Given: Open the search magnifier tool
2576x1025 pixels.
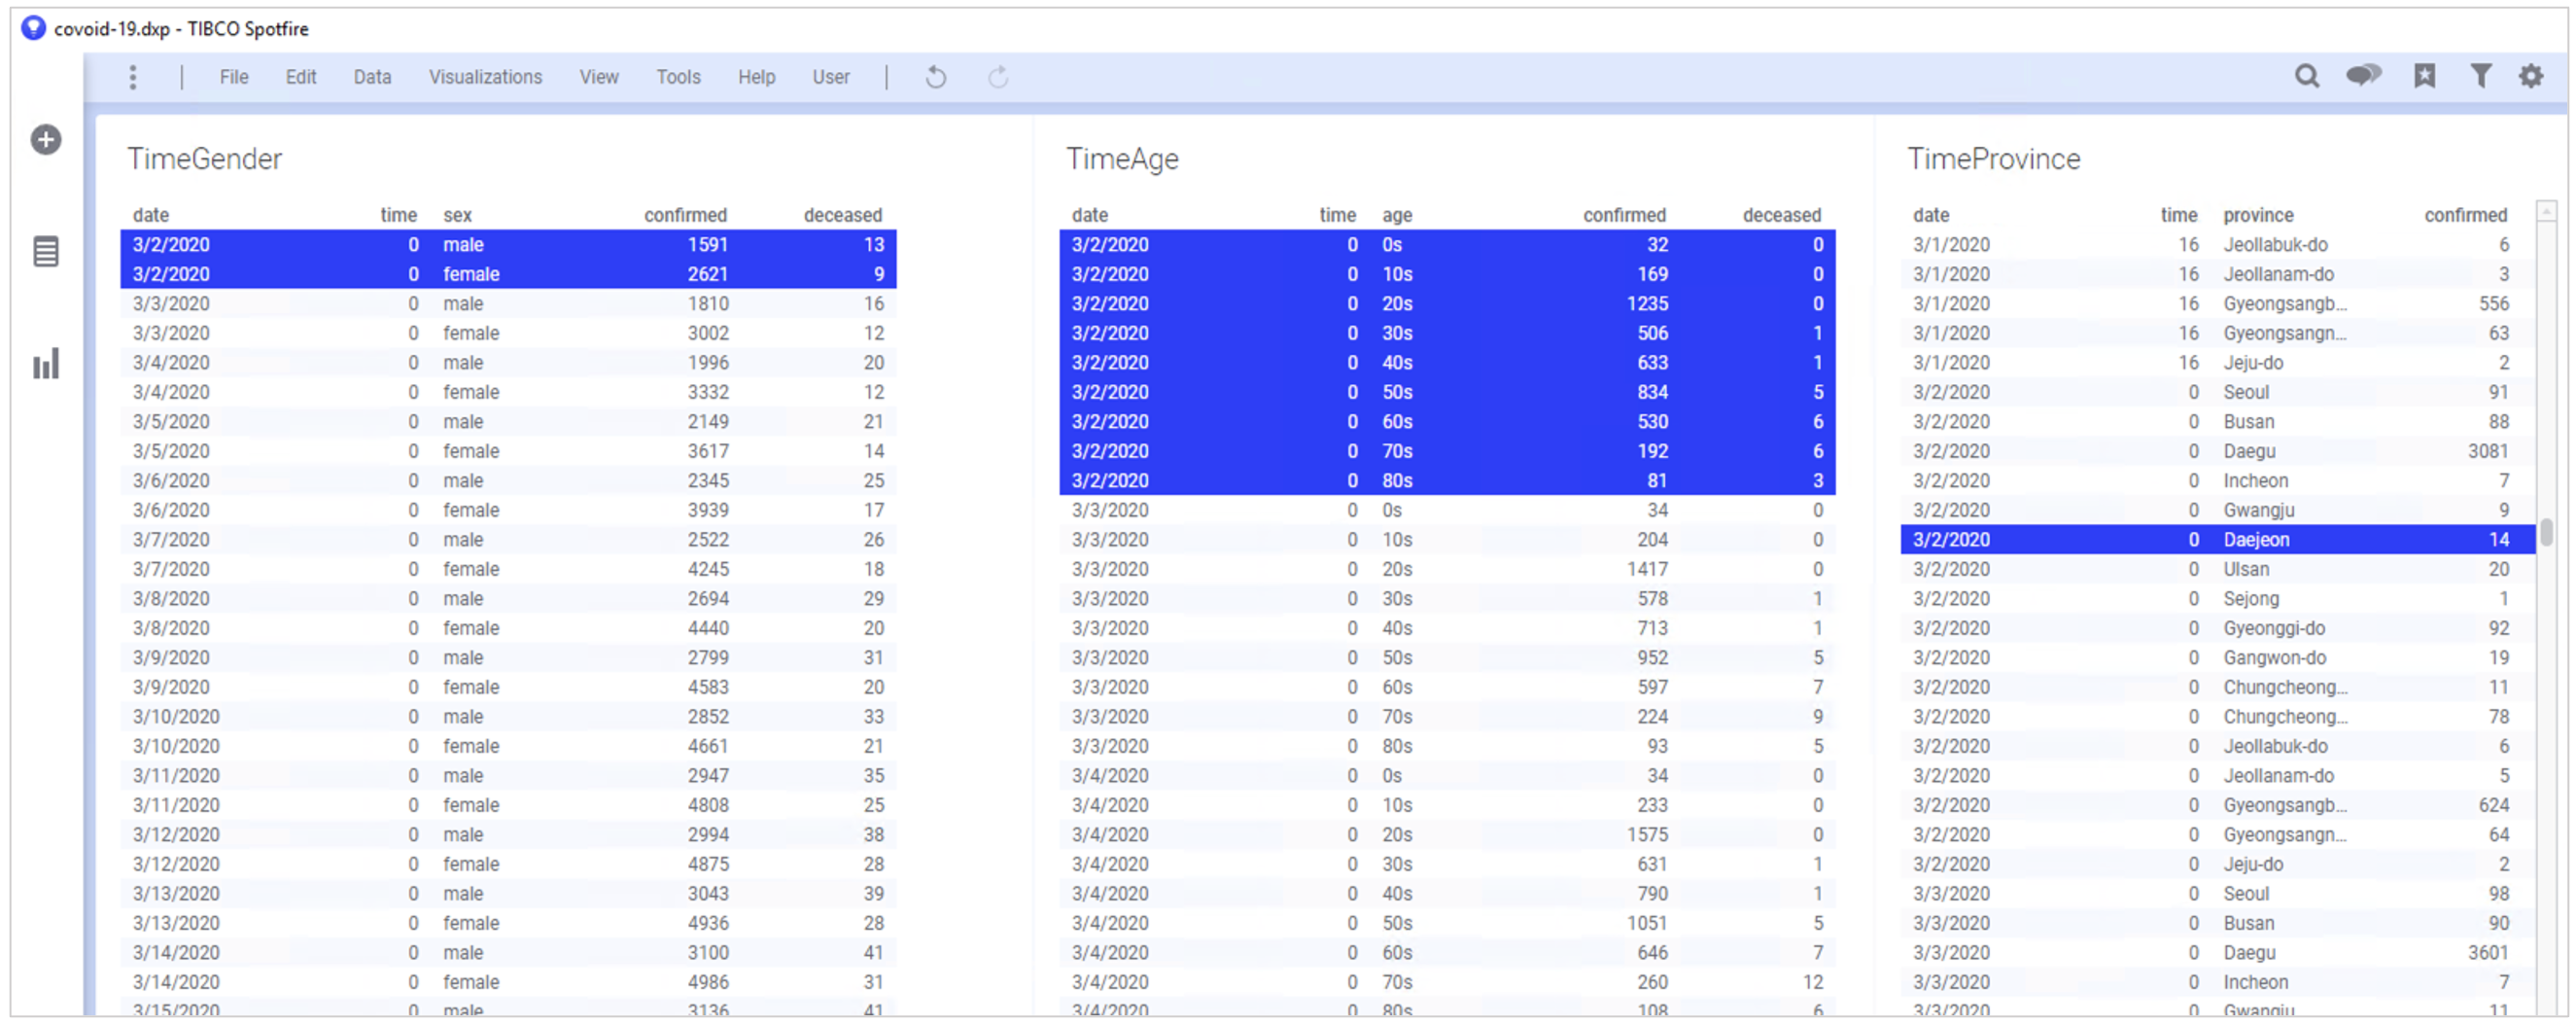Looking at the screenshot, I should [x=2306, y=76].
